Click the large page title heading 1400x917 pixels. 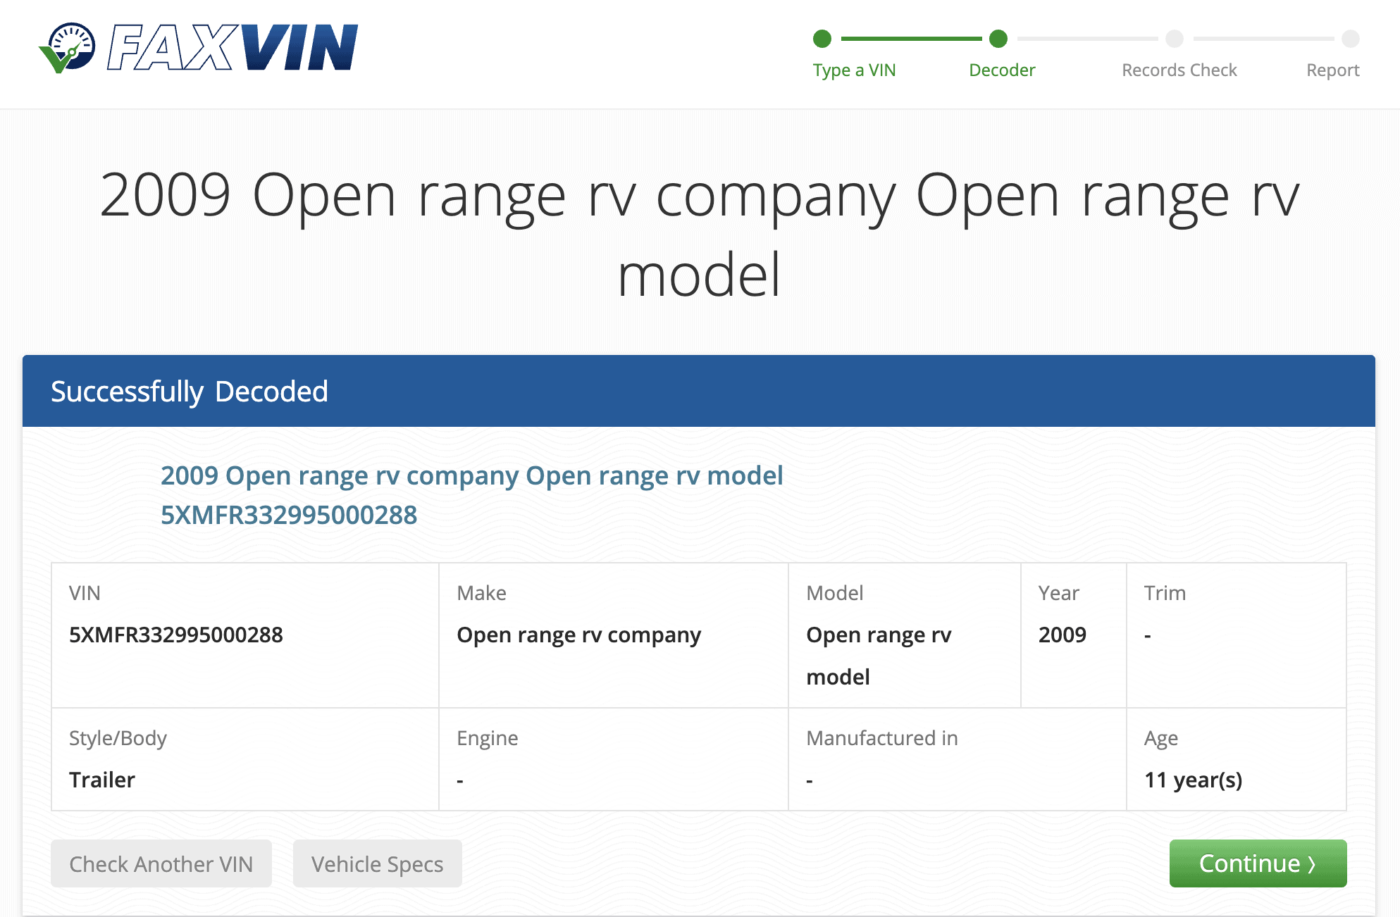699,234
